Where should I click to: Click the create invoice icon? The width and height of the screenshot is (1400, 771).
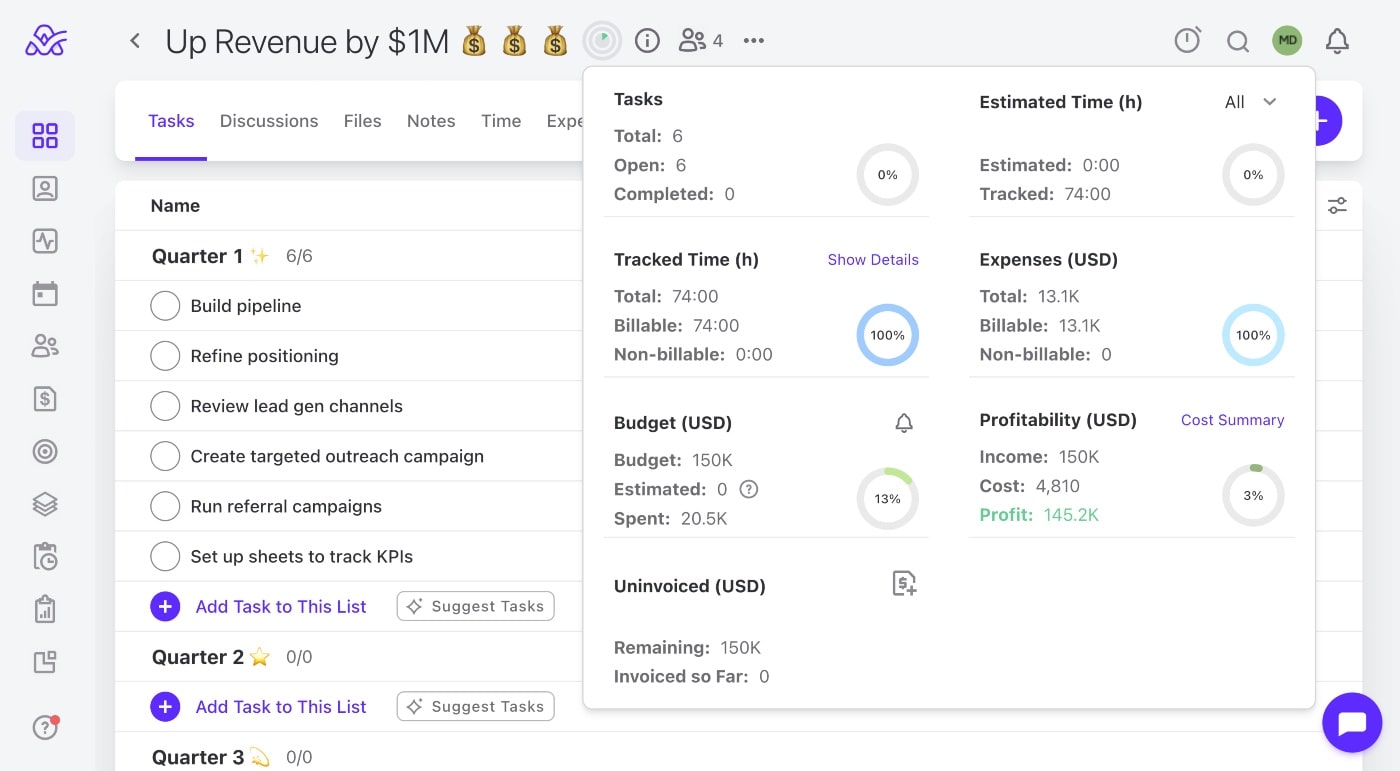(x=904, y=584)
